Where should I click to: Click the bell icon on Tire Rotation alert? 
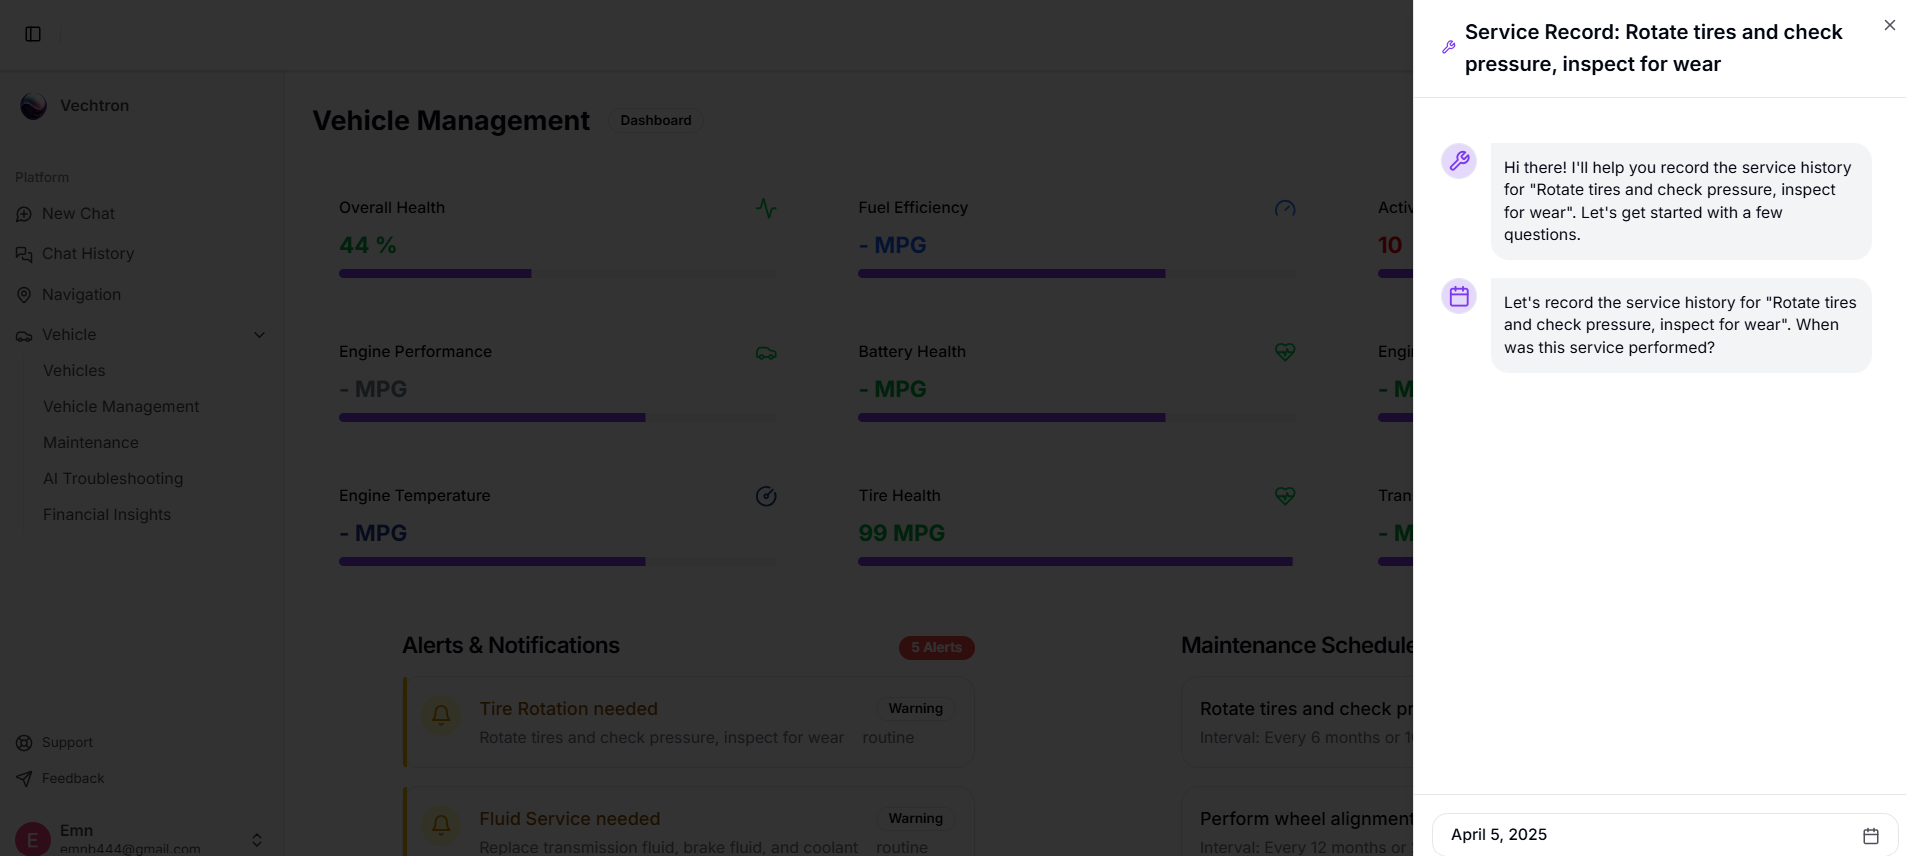point(441,716)
